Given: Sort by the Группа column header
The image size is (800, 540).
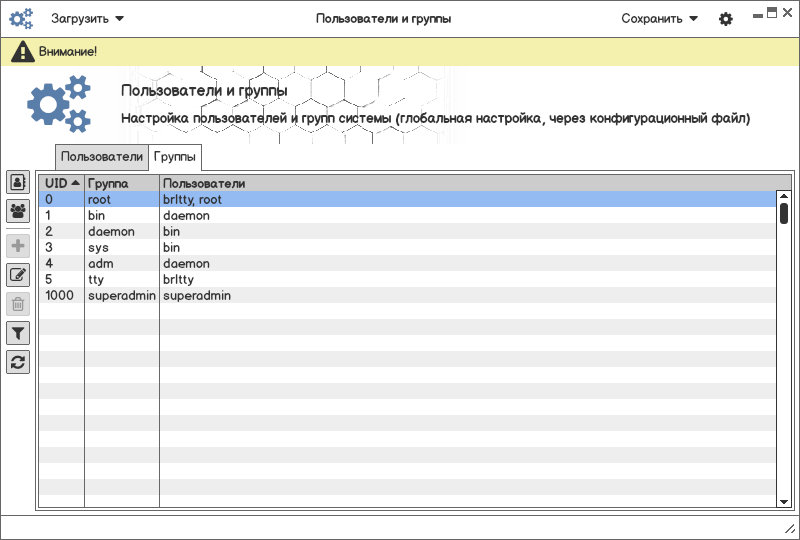Looking at the screenshot, I should (x=122, y=183).
